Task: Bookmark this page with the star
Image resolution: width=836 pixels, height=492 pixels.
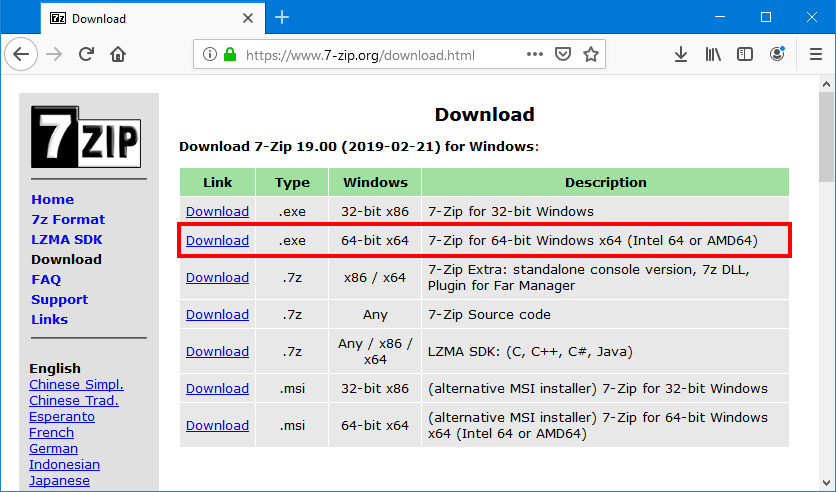Action: [591, 54]
